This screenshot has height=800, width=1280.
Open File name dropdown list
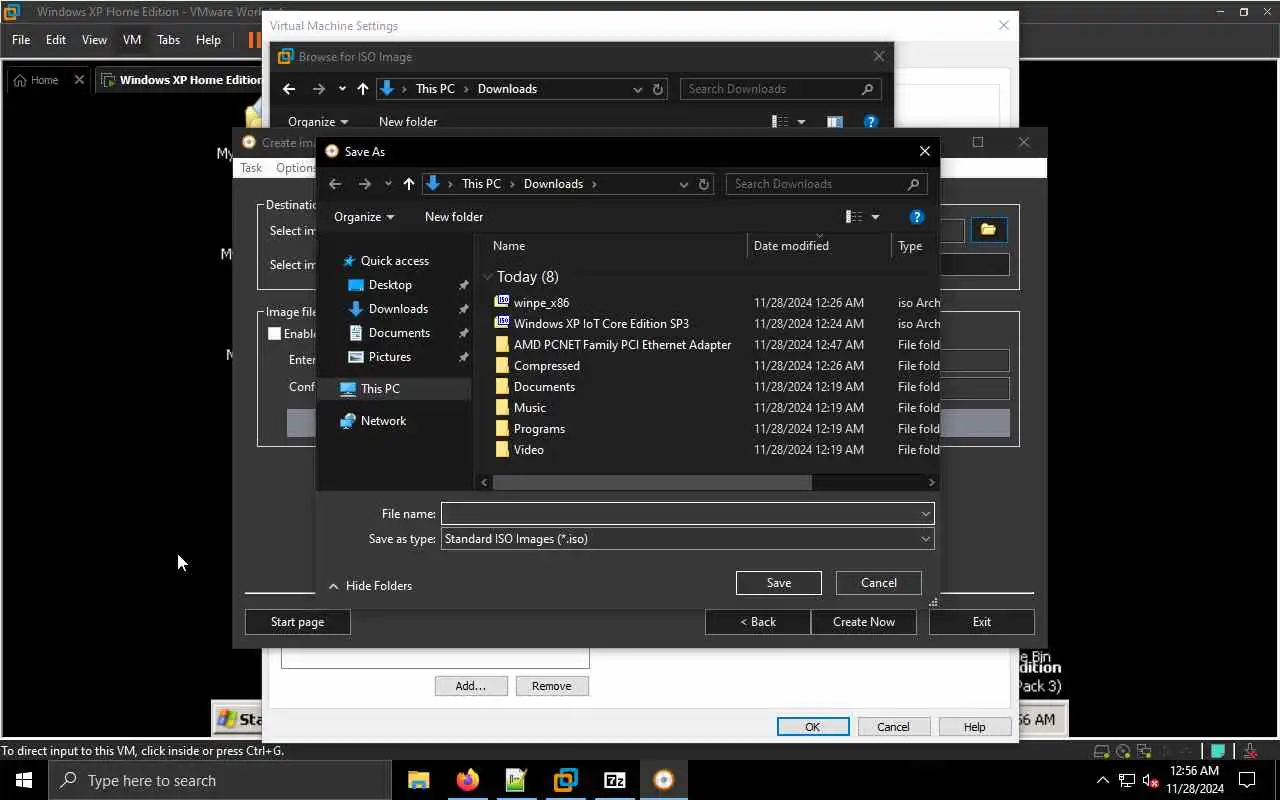926,513
